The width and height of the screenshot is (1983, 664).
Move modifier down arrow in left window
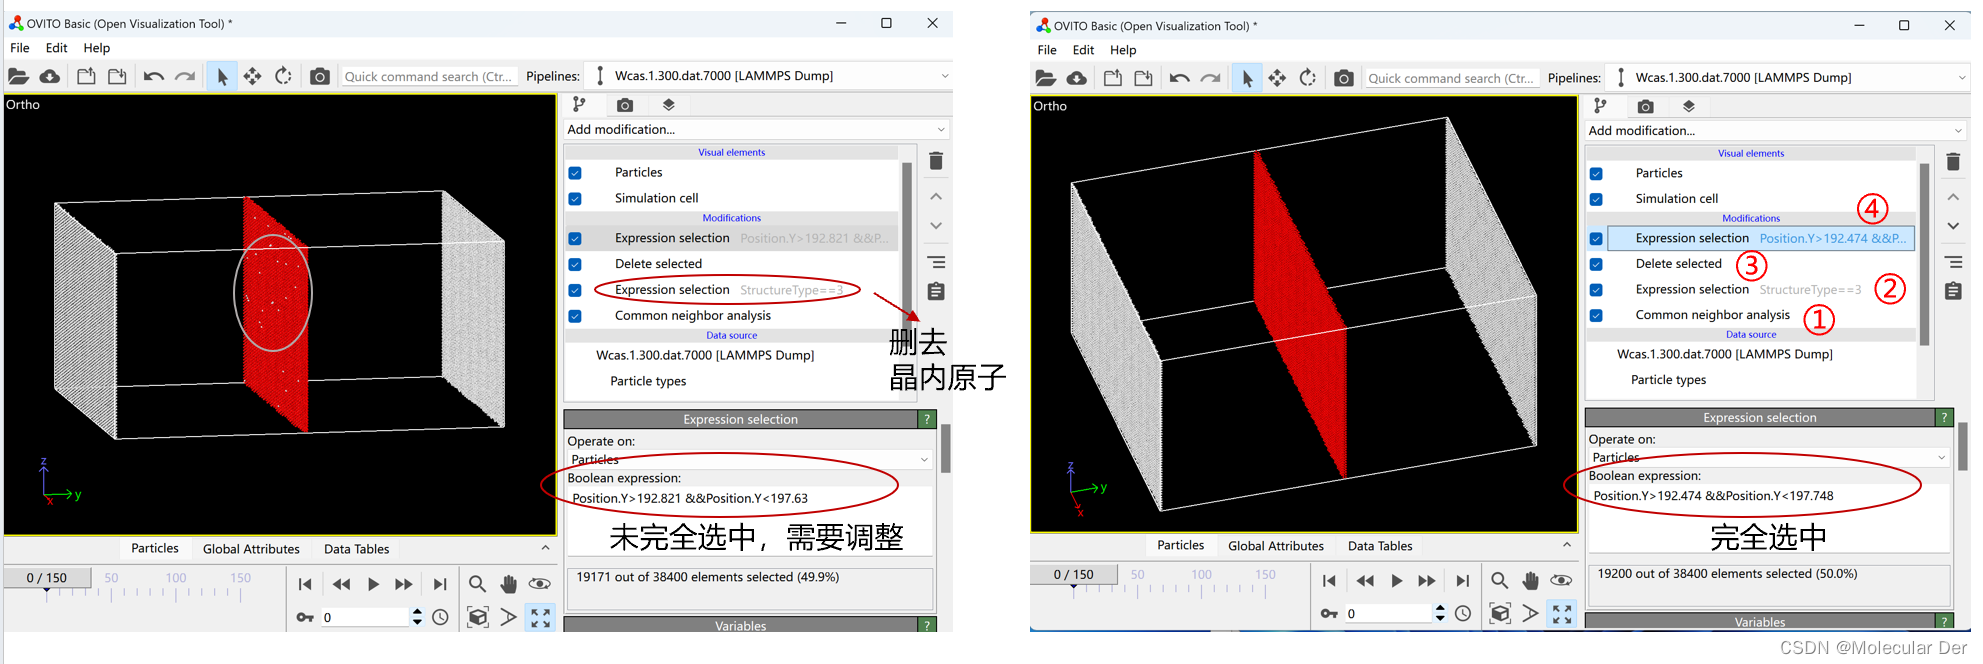tap(936, 226)
